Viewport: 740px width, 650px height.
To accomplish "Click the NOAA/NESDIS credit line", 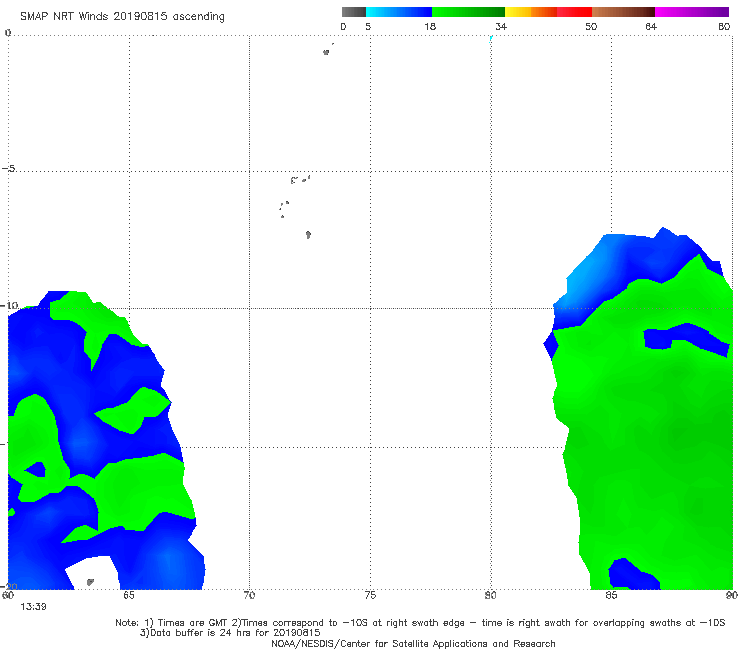I will 413,643.
